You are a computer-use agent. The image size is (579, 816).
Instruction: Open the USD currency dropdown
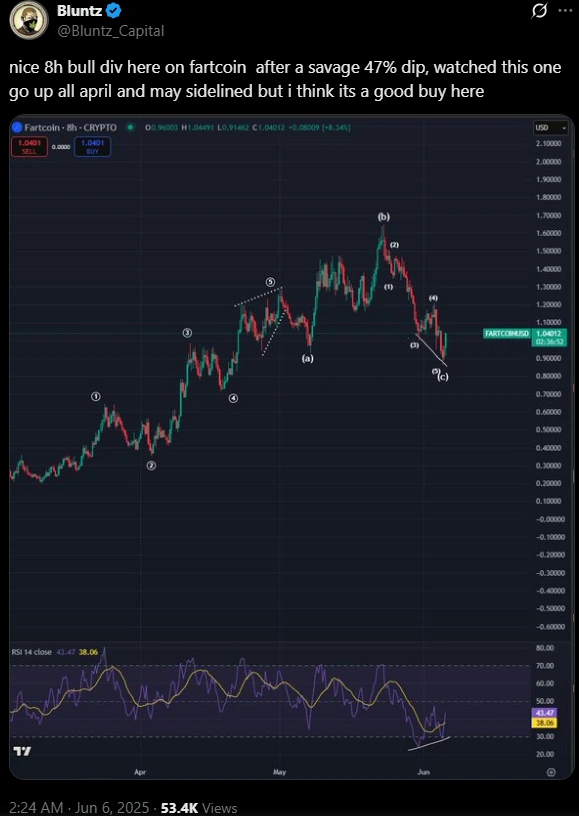pos(550,128)
